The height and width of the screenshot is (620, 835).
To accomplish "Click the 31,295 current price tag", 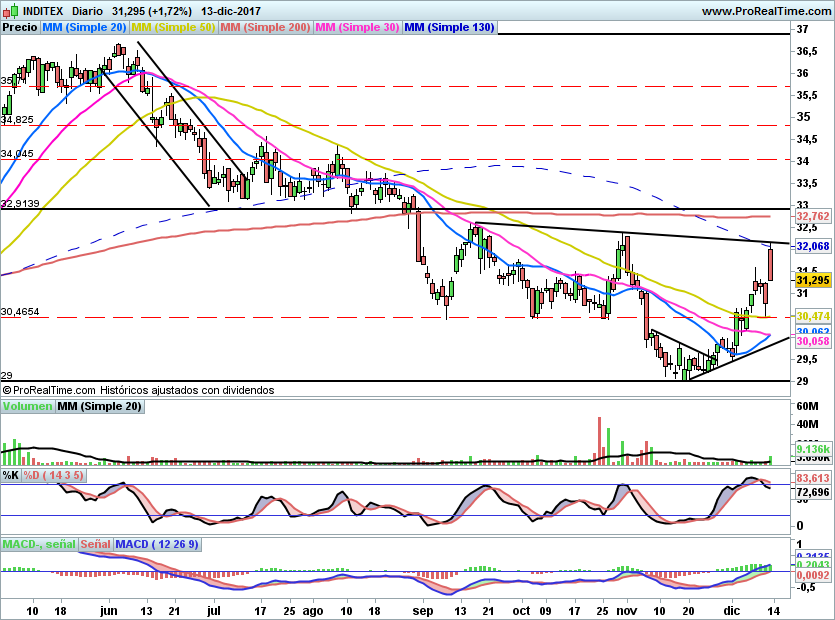I will pyautogui.click(x=813, y=280).
